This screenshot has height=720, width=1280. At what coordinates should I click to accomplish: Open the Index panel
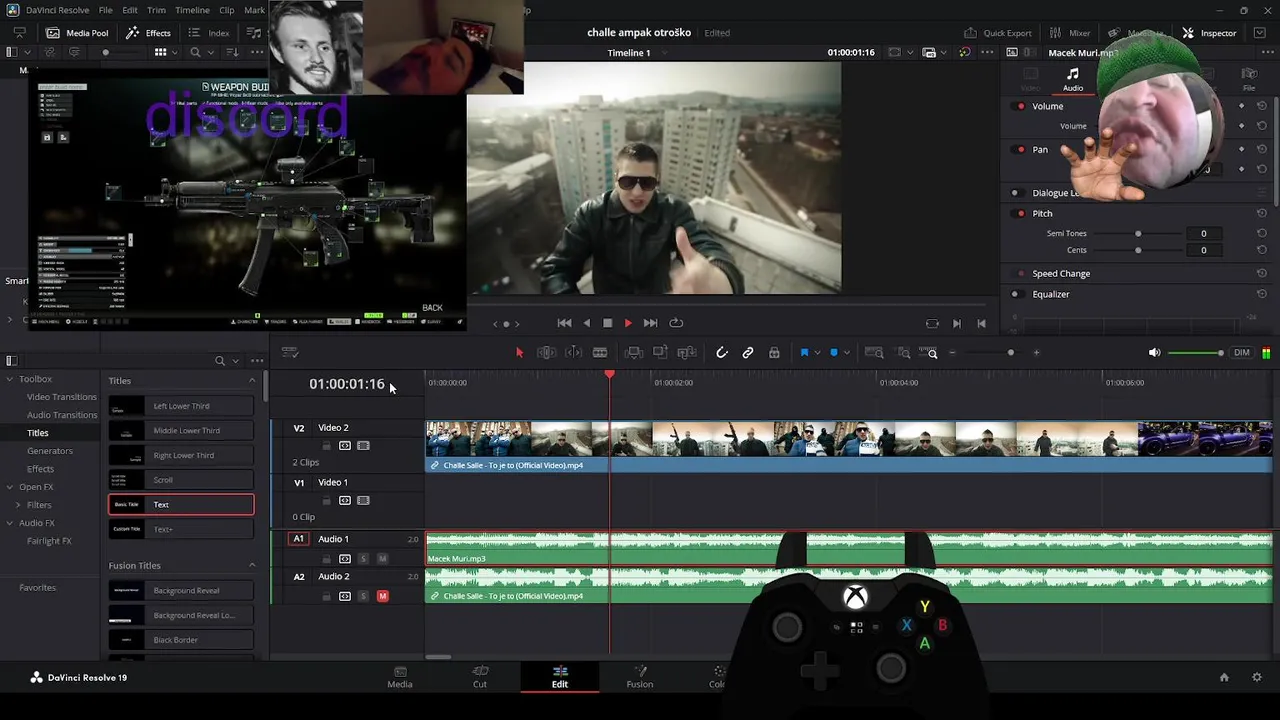[x=209, y=33]
